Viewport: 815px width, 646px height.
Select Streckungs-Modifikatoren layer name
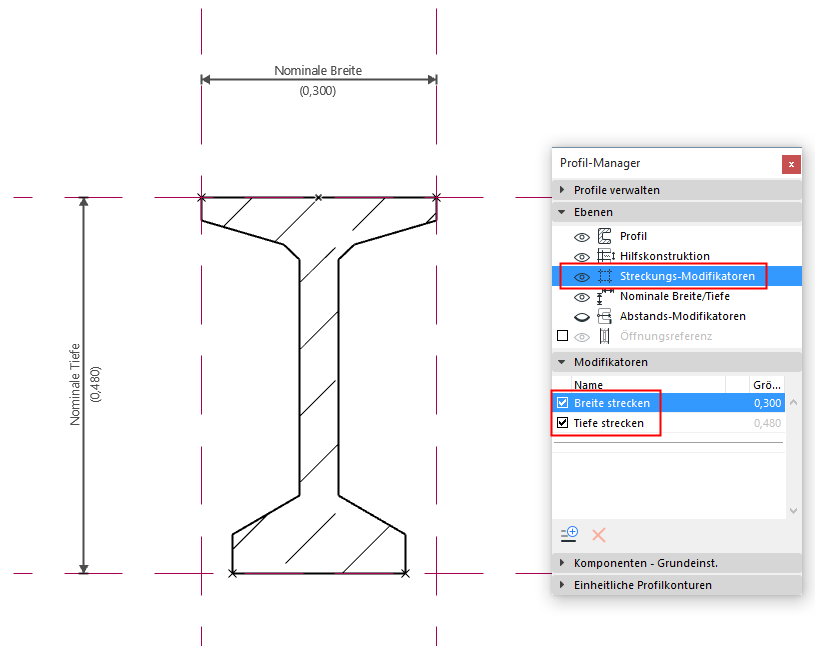point(687,276)
